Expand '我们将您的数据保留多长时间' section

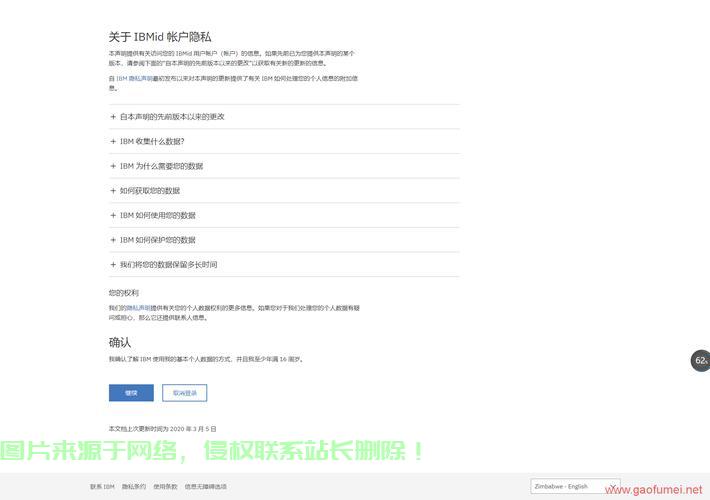point(284,264)
